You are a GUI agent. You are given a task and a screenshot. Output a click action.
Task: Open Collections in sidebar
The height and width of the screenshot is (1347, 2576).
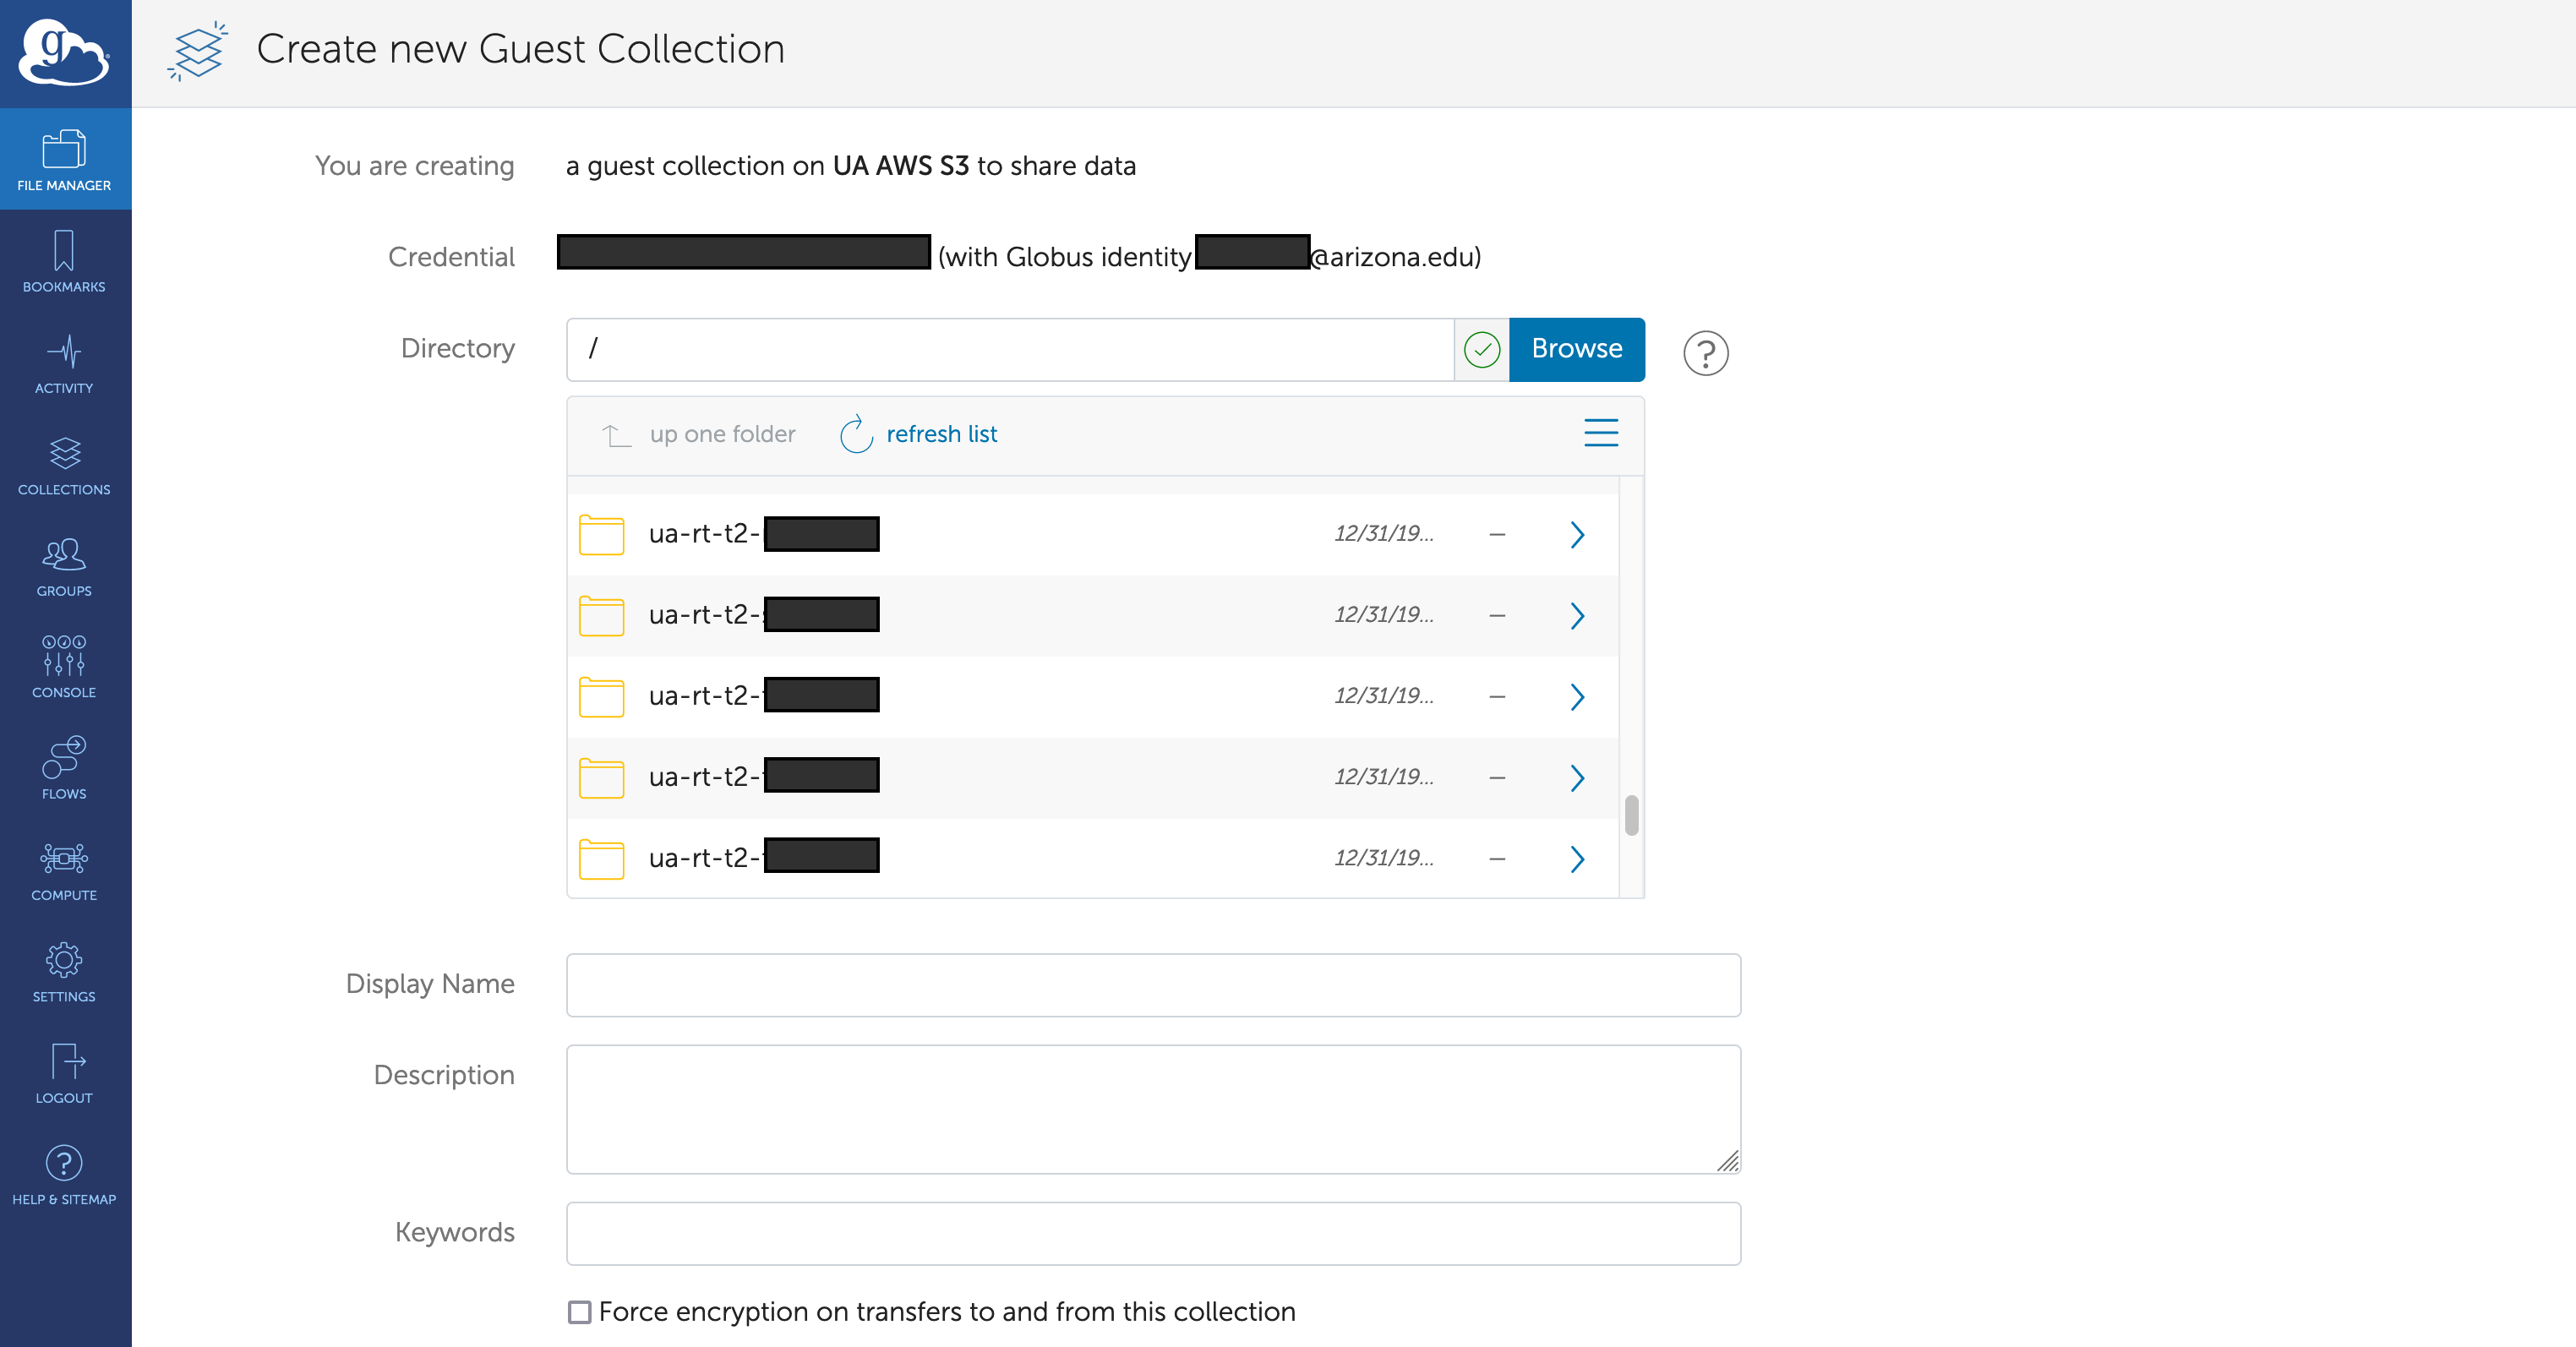point(65,465)
